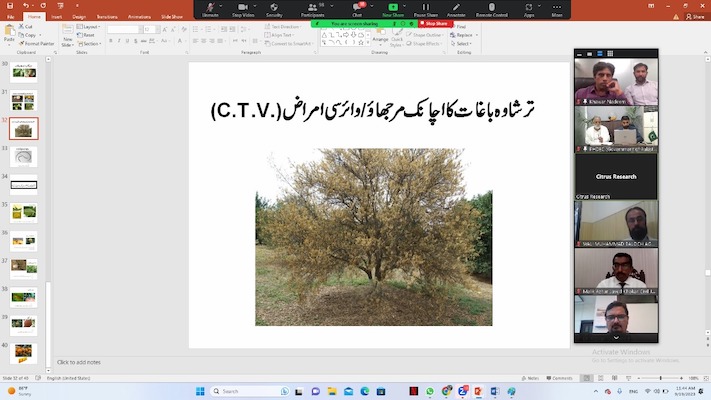
Task: Open Apps in the Zoom toolbar
Action: coord(528,8)
